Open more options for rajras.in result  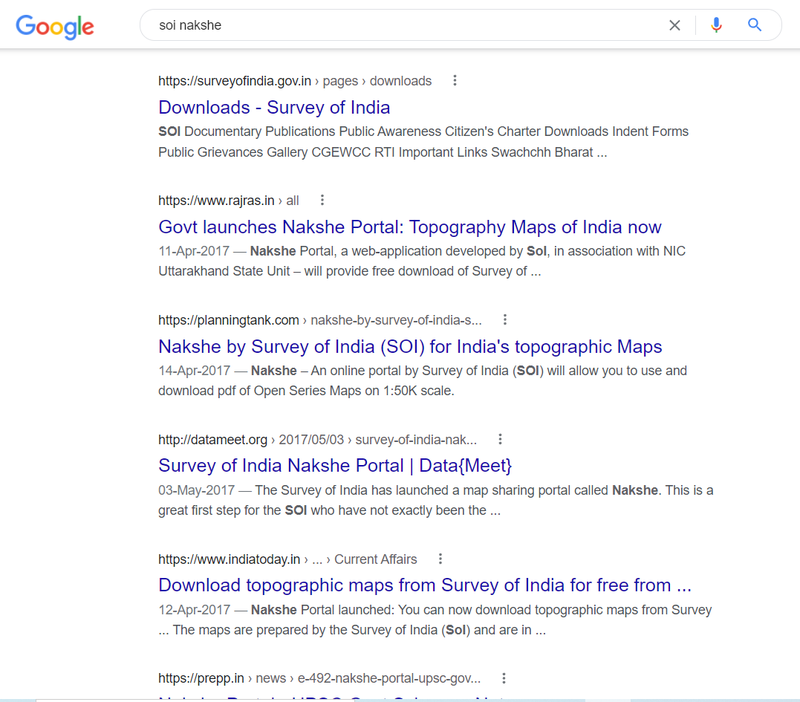322,200
